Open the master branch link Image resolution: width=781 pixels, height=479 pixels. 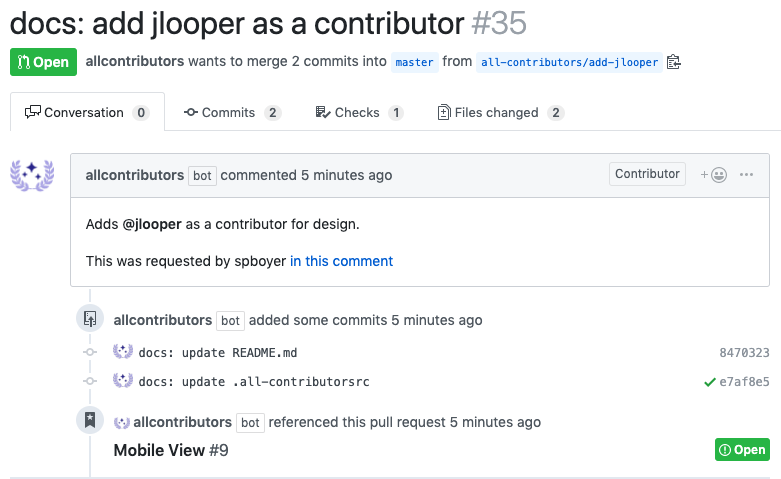[x=414, y=62]
